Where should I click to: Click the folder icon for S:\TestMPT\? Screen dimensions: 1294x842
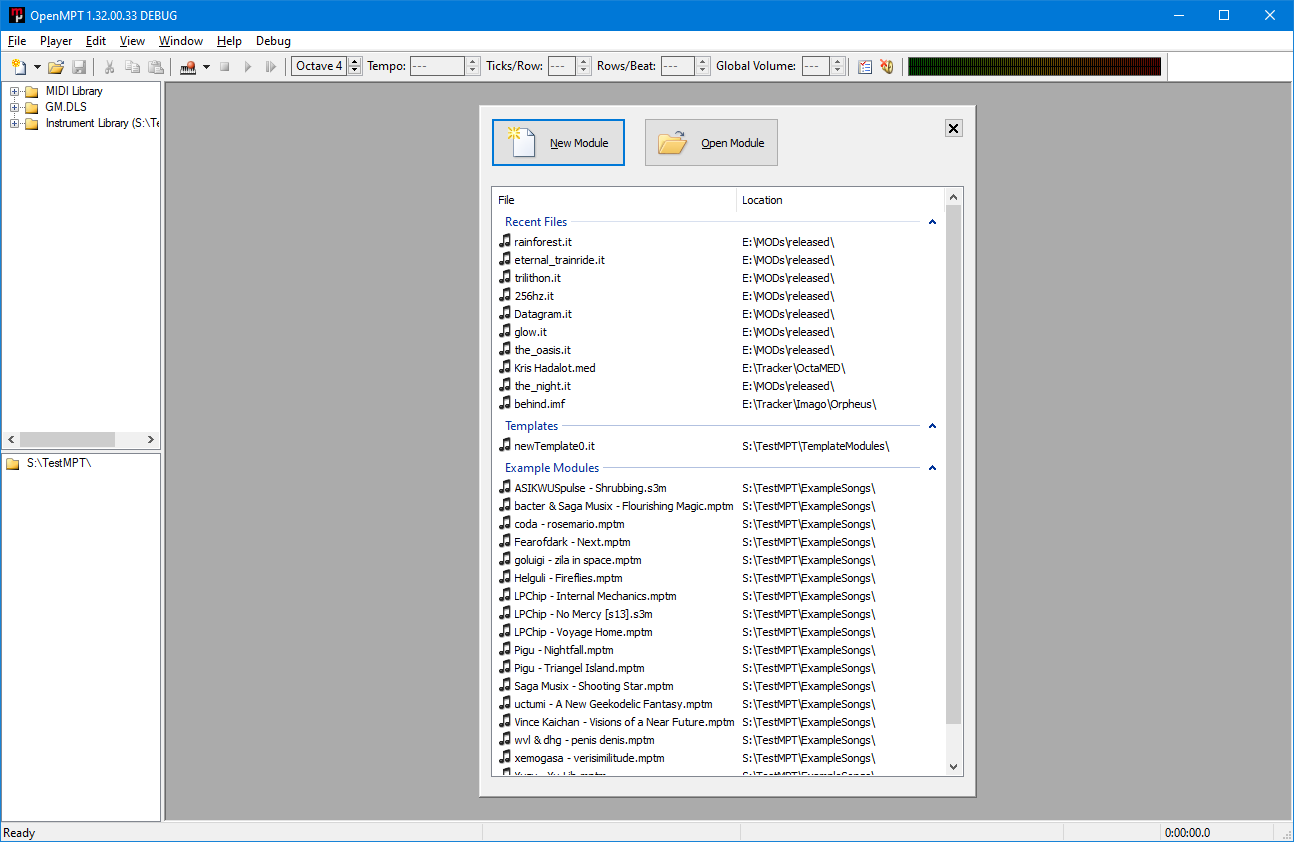(13, 464)
